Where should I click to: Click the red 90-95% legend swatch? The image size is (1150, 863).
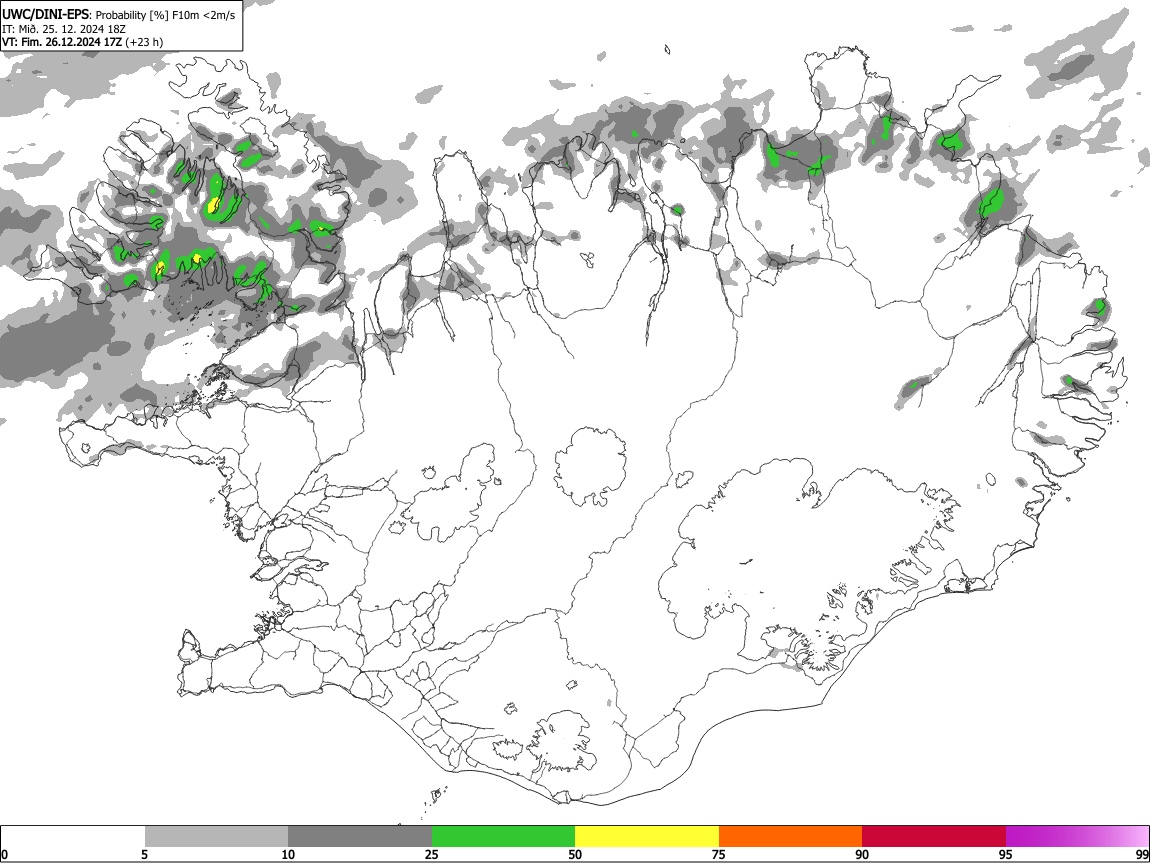(934, 837)
